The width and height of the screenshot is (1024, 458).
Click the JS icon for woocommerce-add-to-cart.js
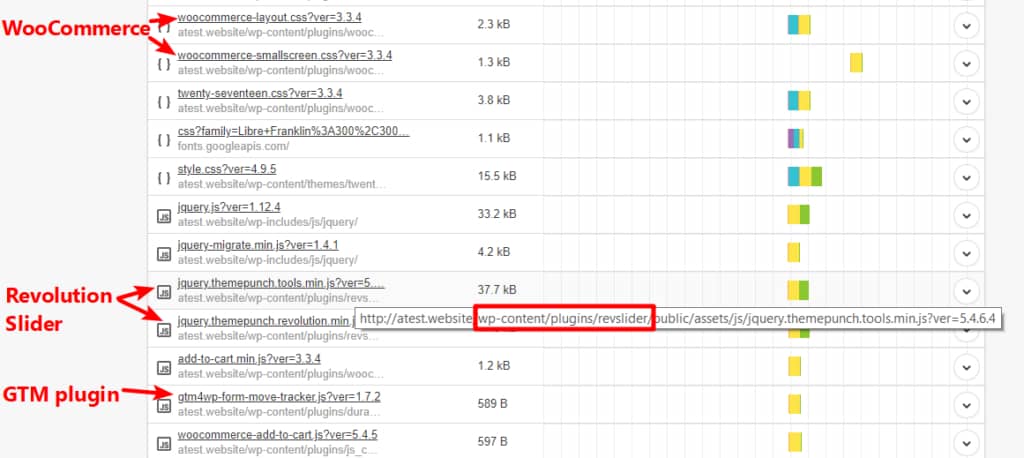click(x=165, y=444)
